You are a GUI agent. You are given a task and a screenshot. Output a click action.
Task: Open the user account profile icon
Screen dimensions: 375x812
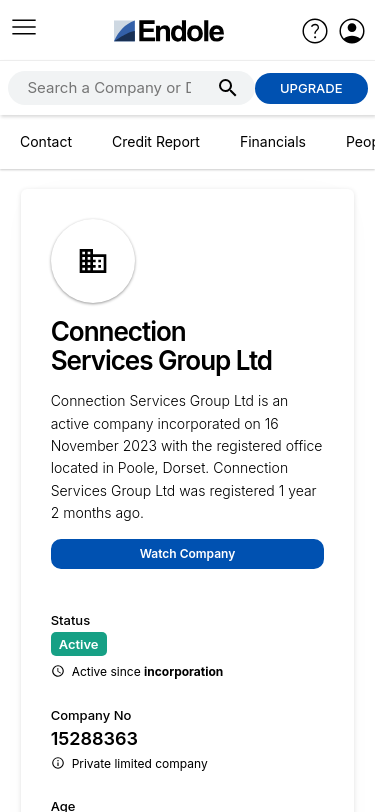[352, 31]
